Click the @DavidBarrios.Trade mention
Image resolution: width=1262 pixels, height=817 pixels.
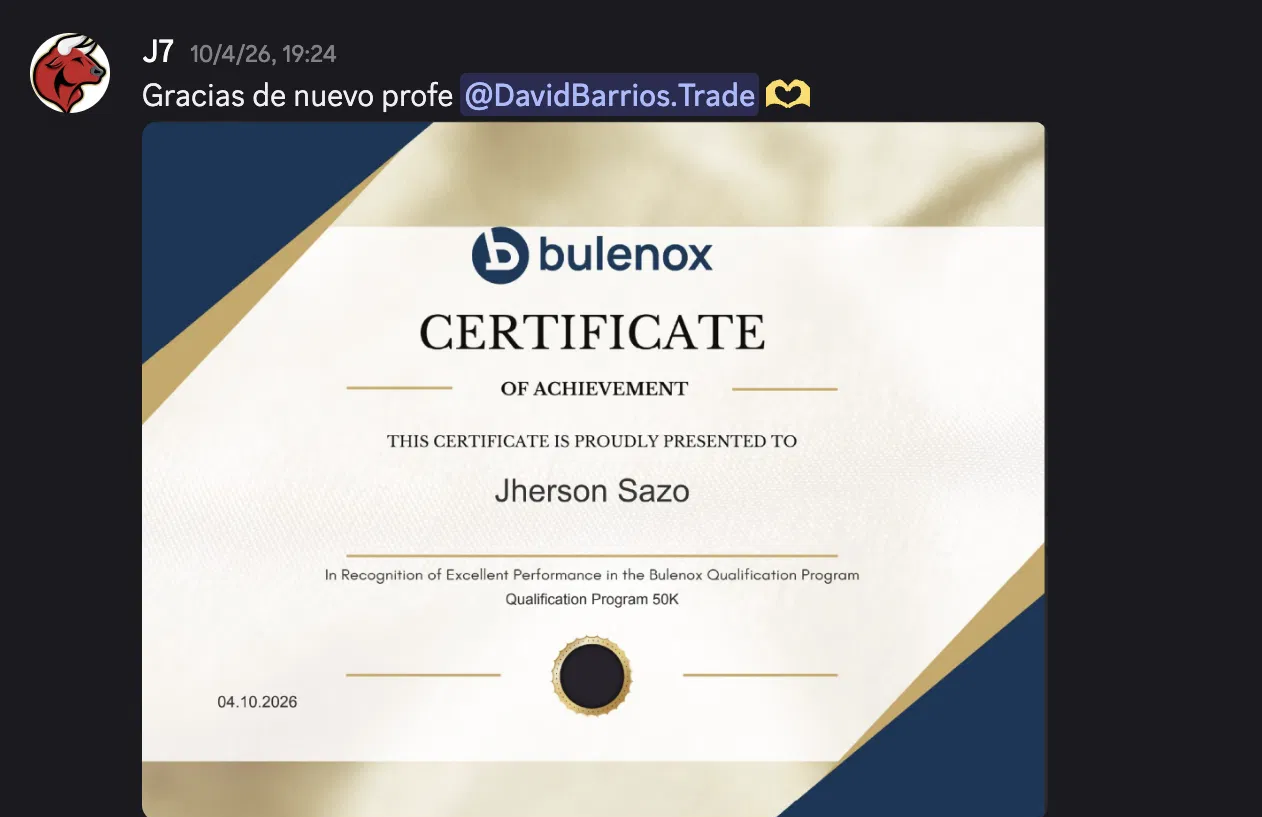609,95
